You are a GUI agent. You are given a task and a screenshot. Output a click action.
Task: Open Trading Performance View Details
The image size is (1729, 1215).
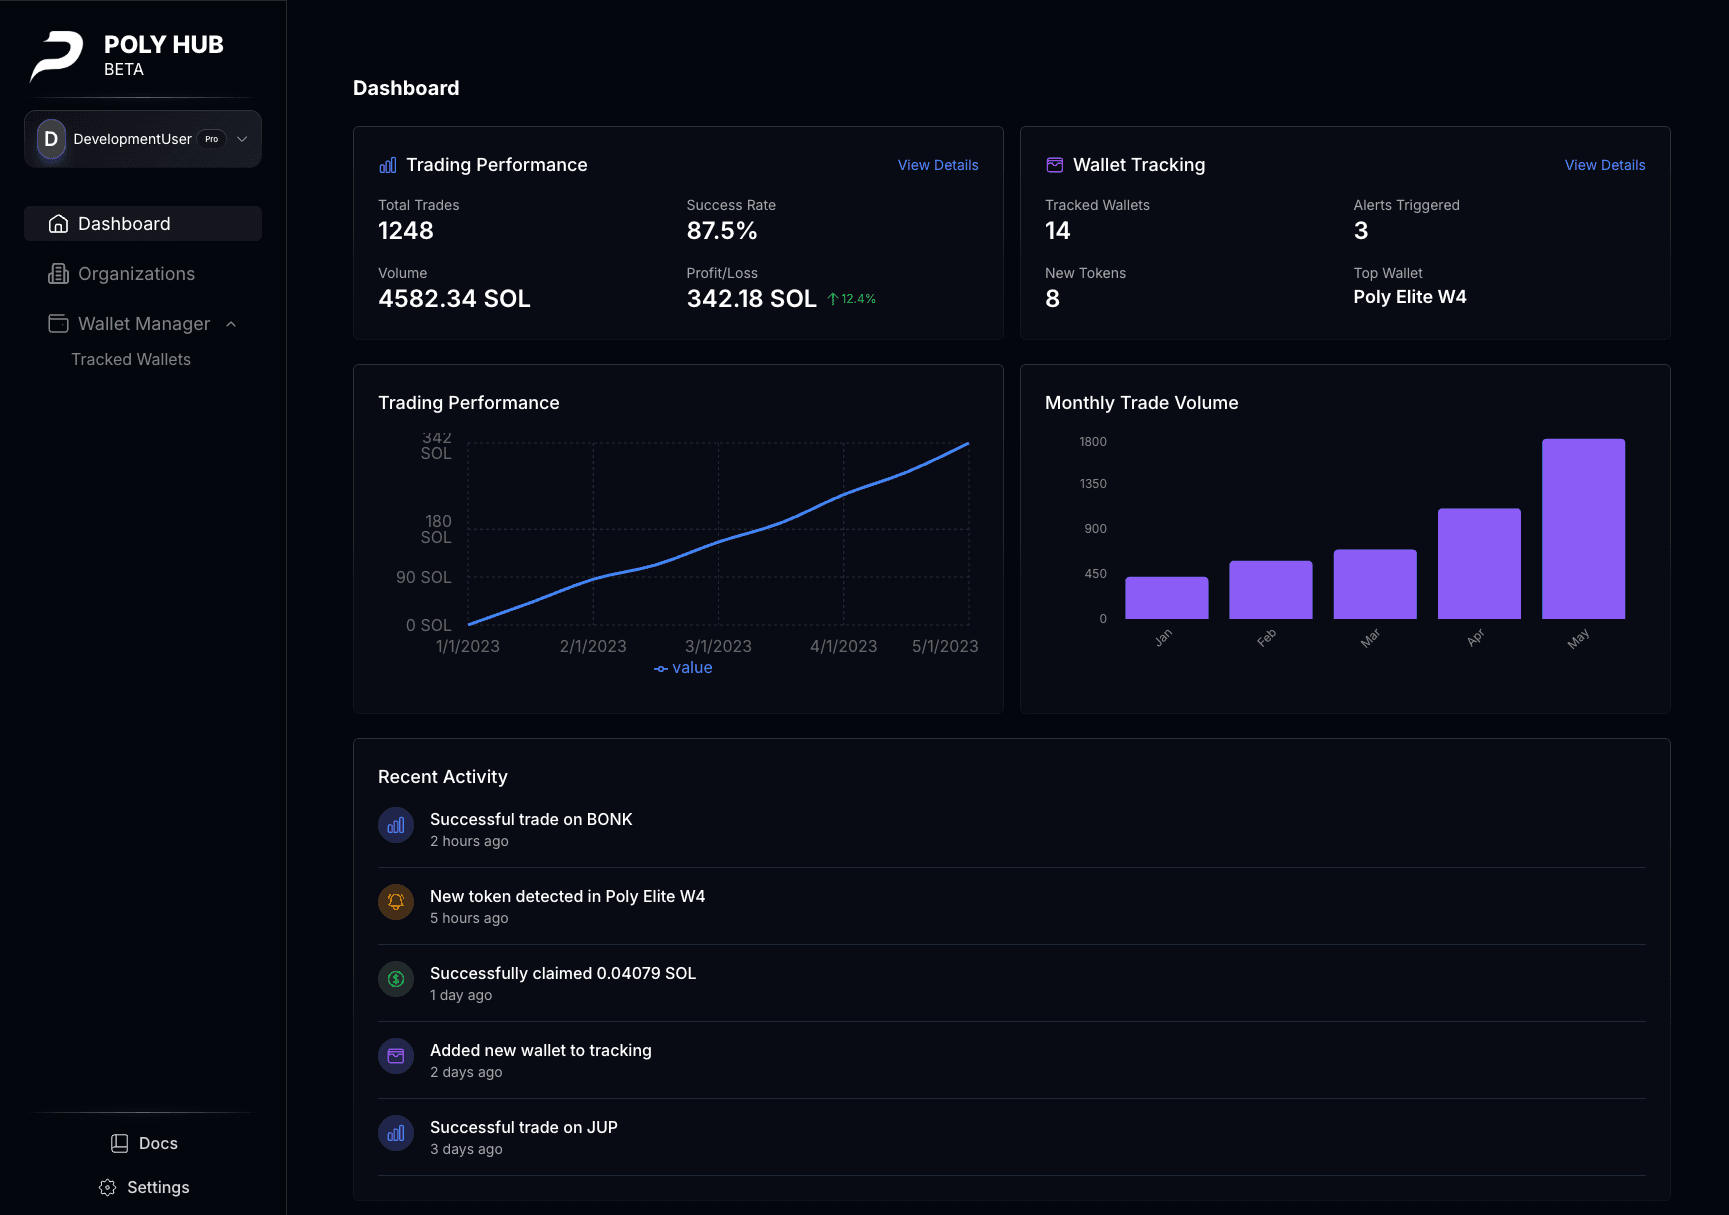tap(937, 165)
